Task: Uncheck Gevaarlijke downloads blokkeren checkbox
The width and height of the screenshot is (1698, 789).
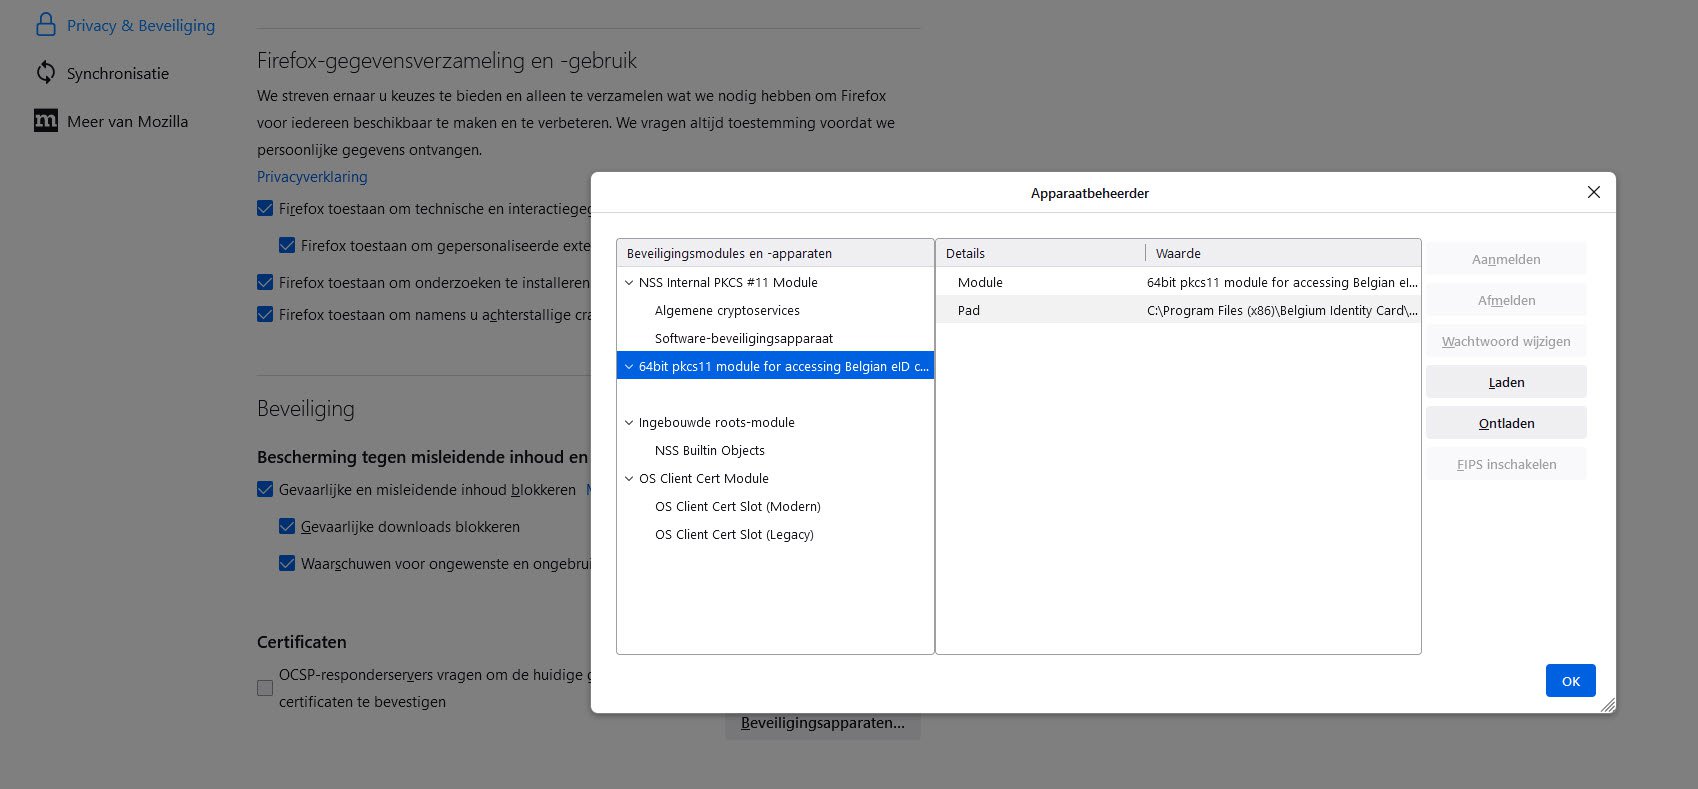Action: (287, 526)
